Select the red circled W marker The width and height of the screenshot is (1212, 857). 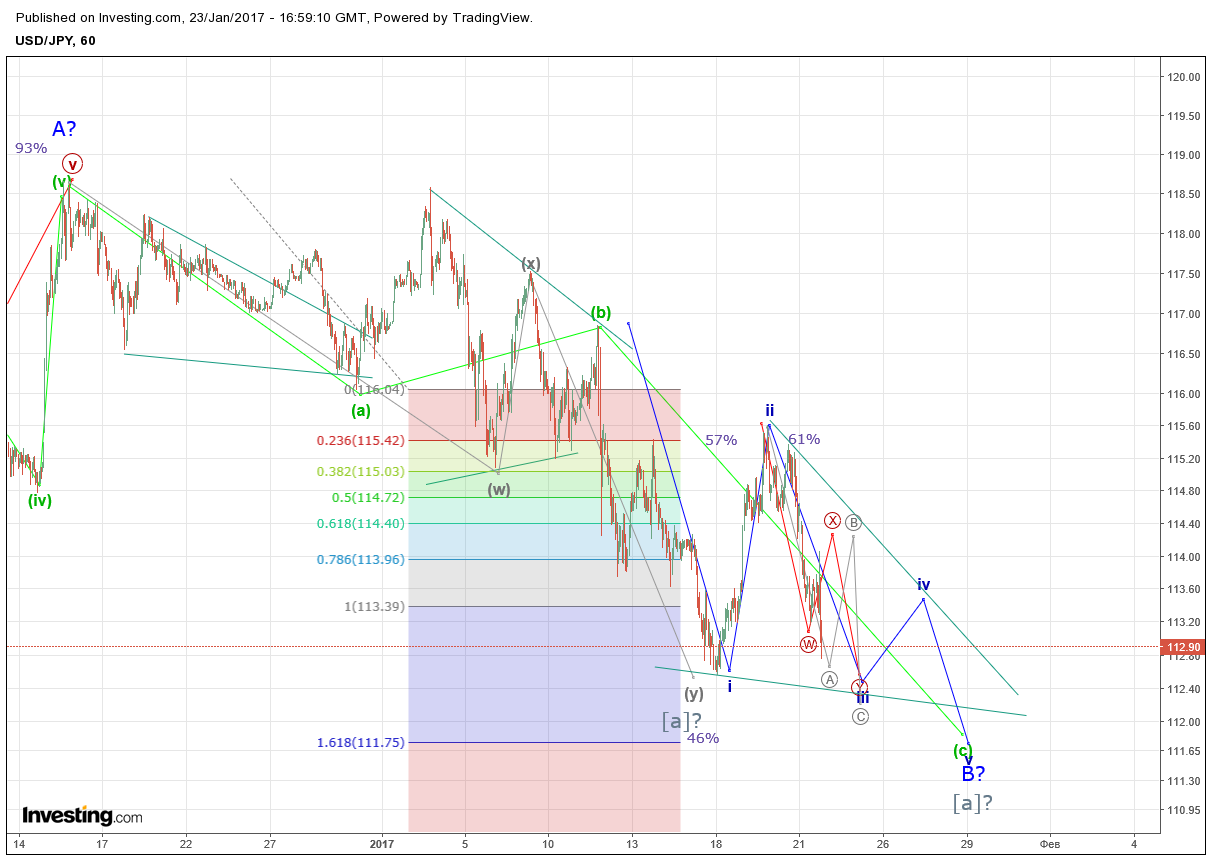click(808, 644)
